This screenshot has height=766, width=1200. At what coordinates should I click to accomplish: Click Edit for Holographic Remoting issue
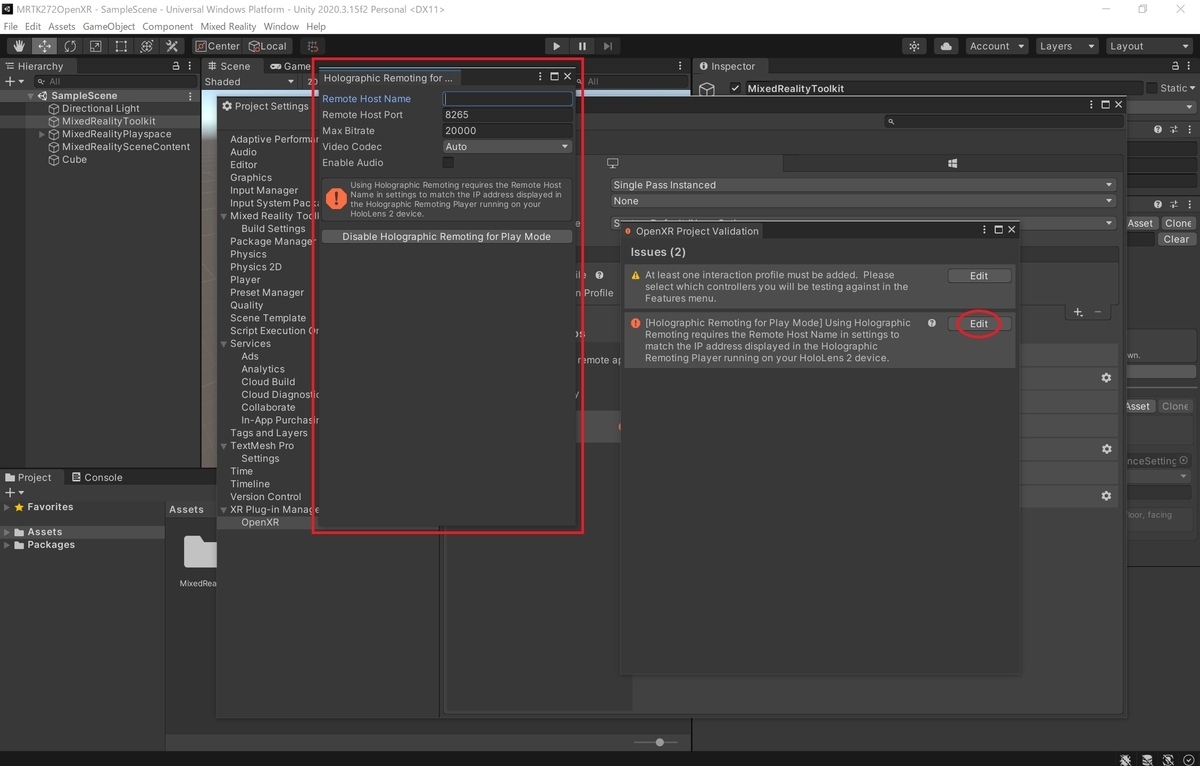pos(979,324)
